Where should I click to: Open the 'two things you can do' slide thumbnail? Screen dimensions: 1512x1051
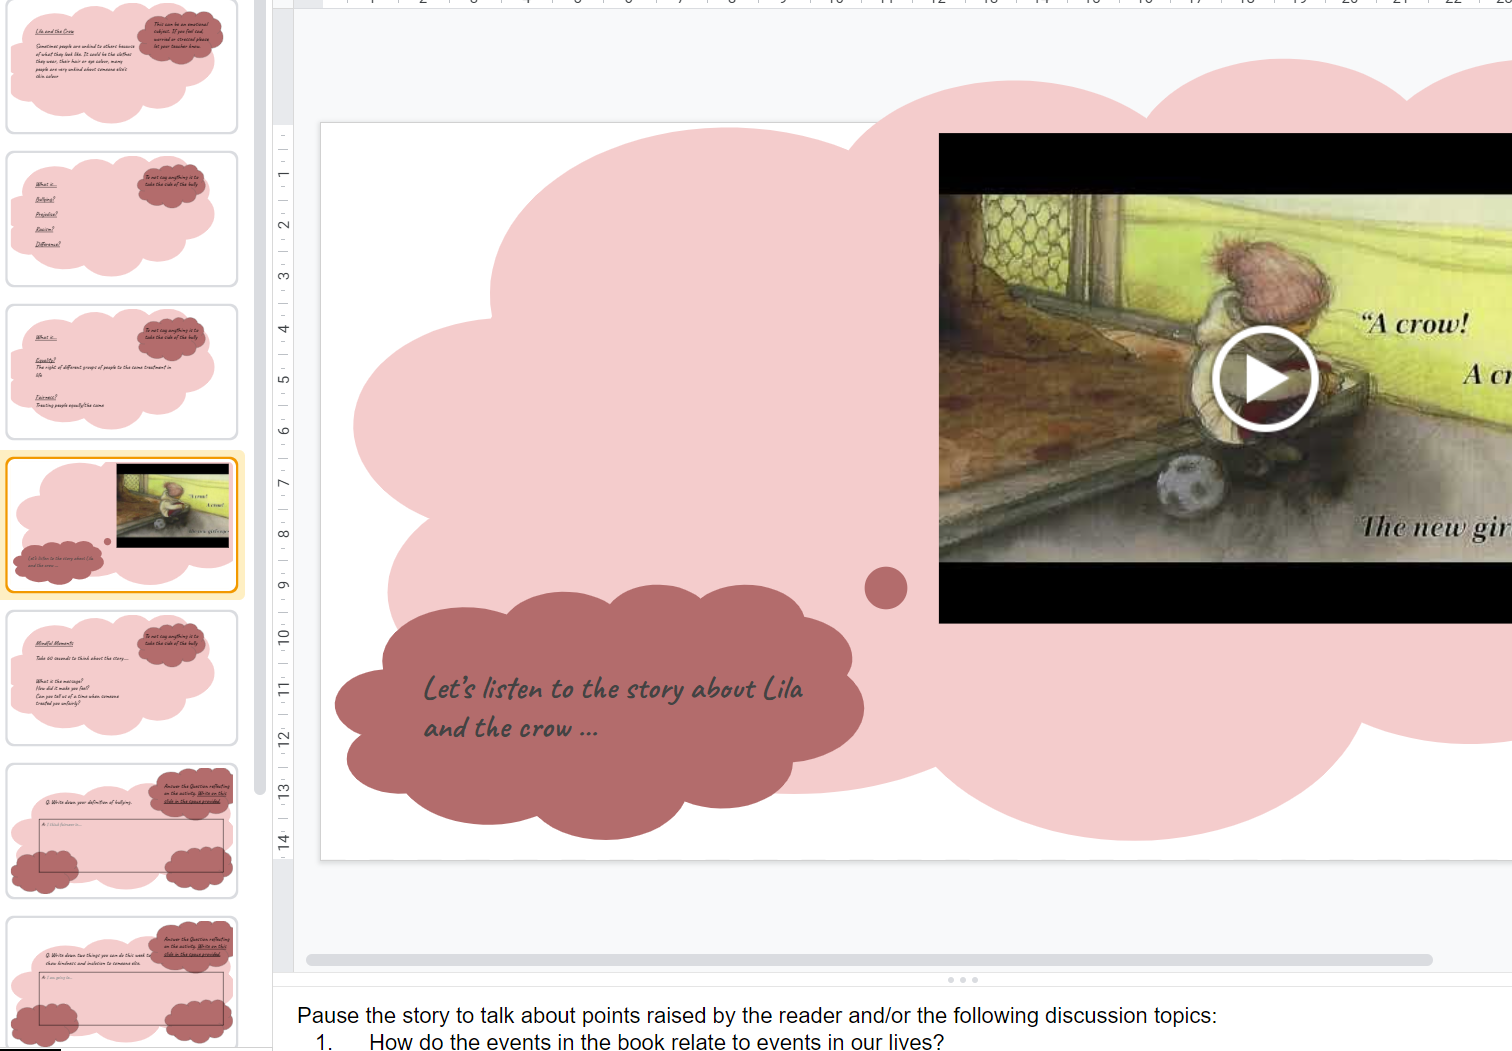point(122,983)
